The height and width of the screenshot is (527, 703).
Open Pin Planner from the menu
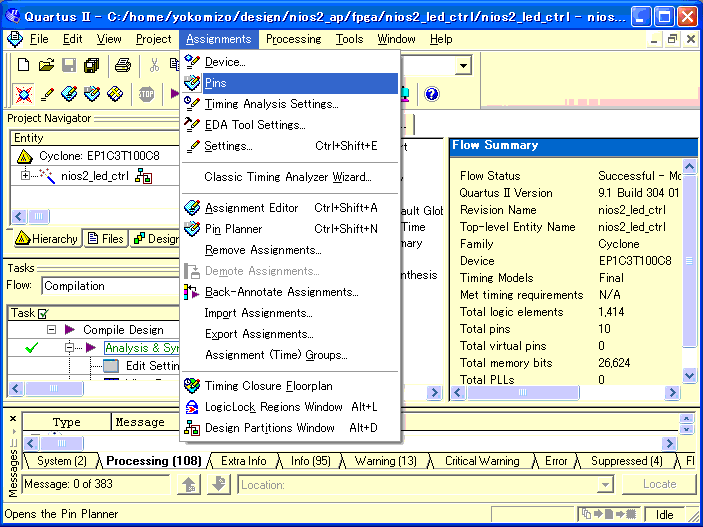290,229
